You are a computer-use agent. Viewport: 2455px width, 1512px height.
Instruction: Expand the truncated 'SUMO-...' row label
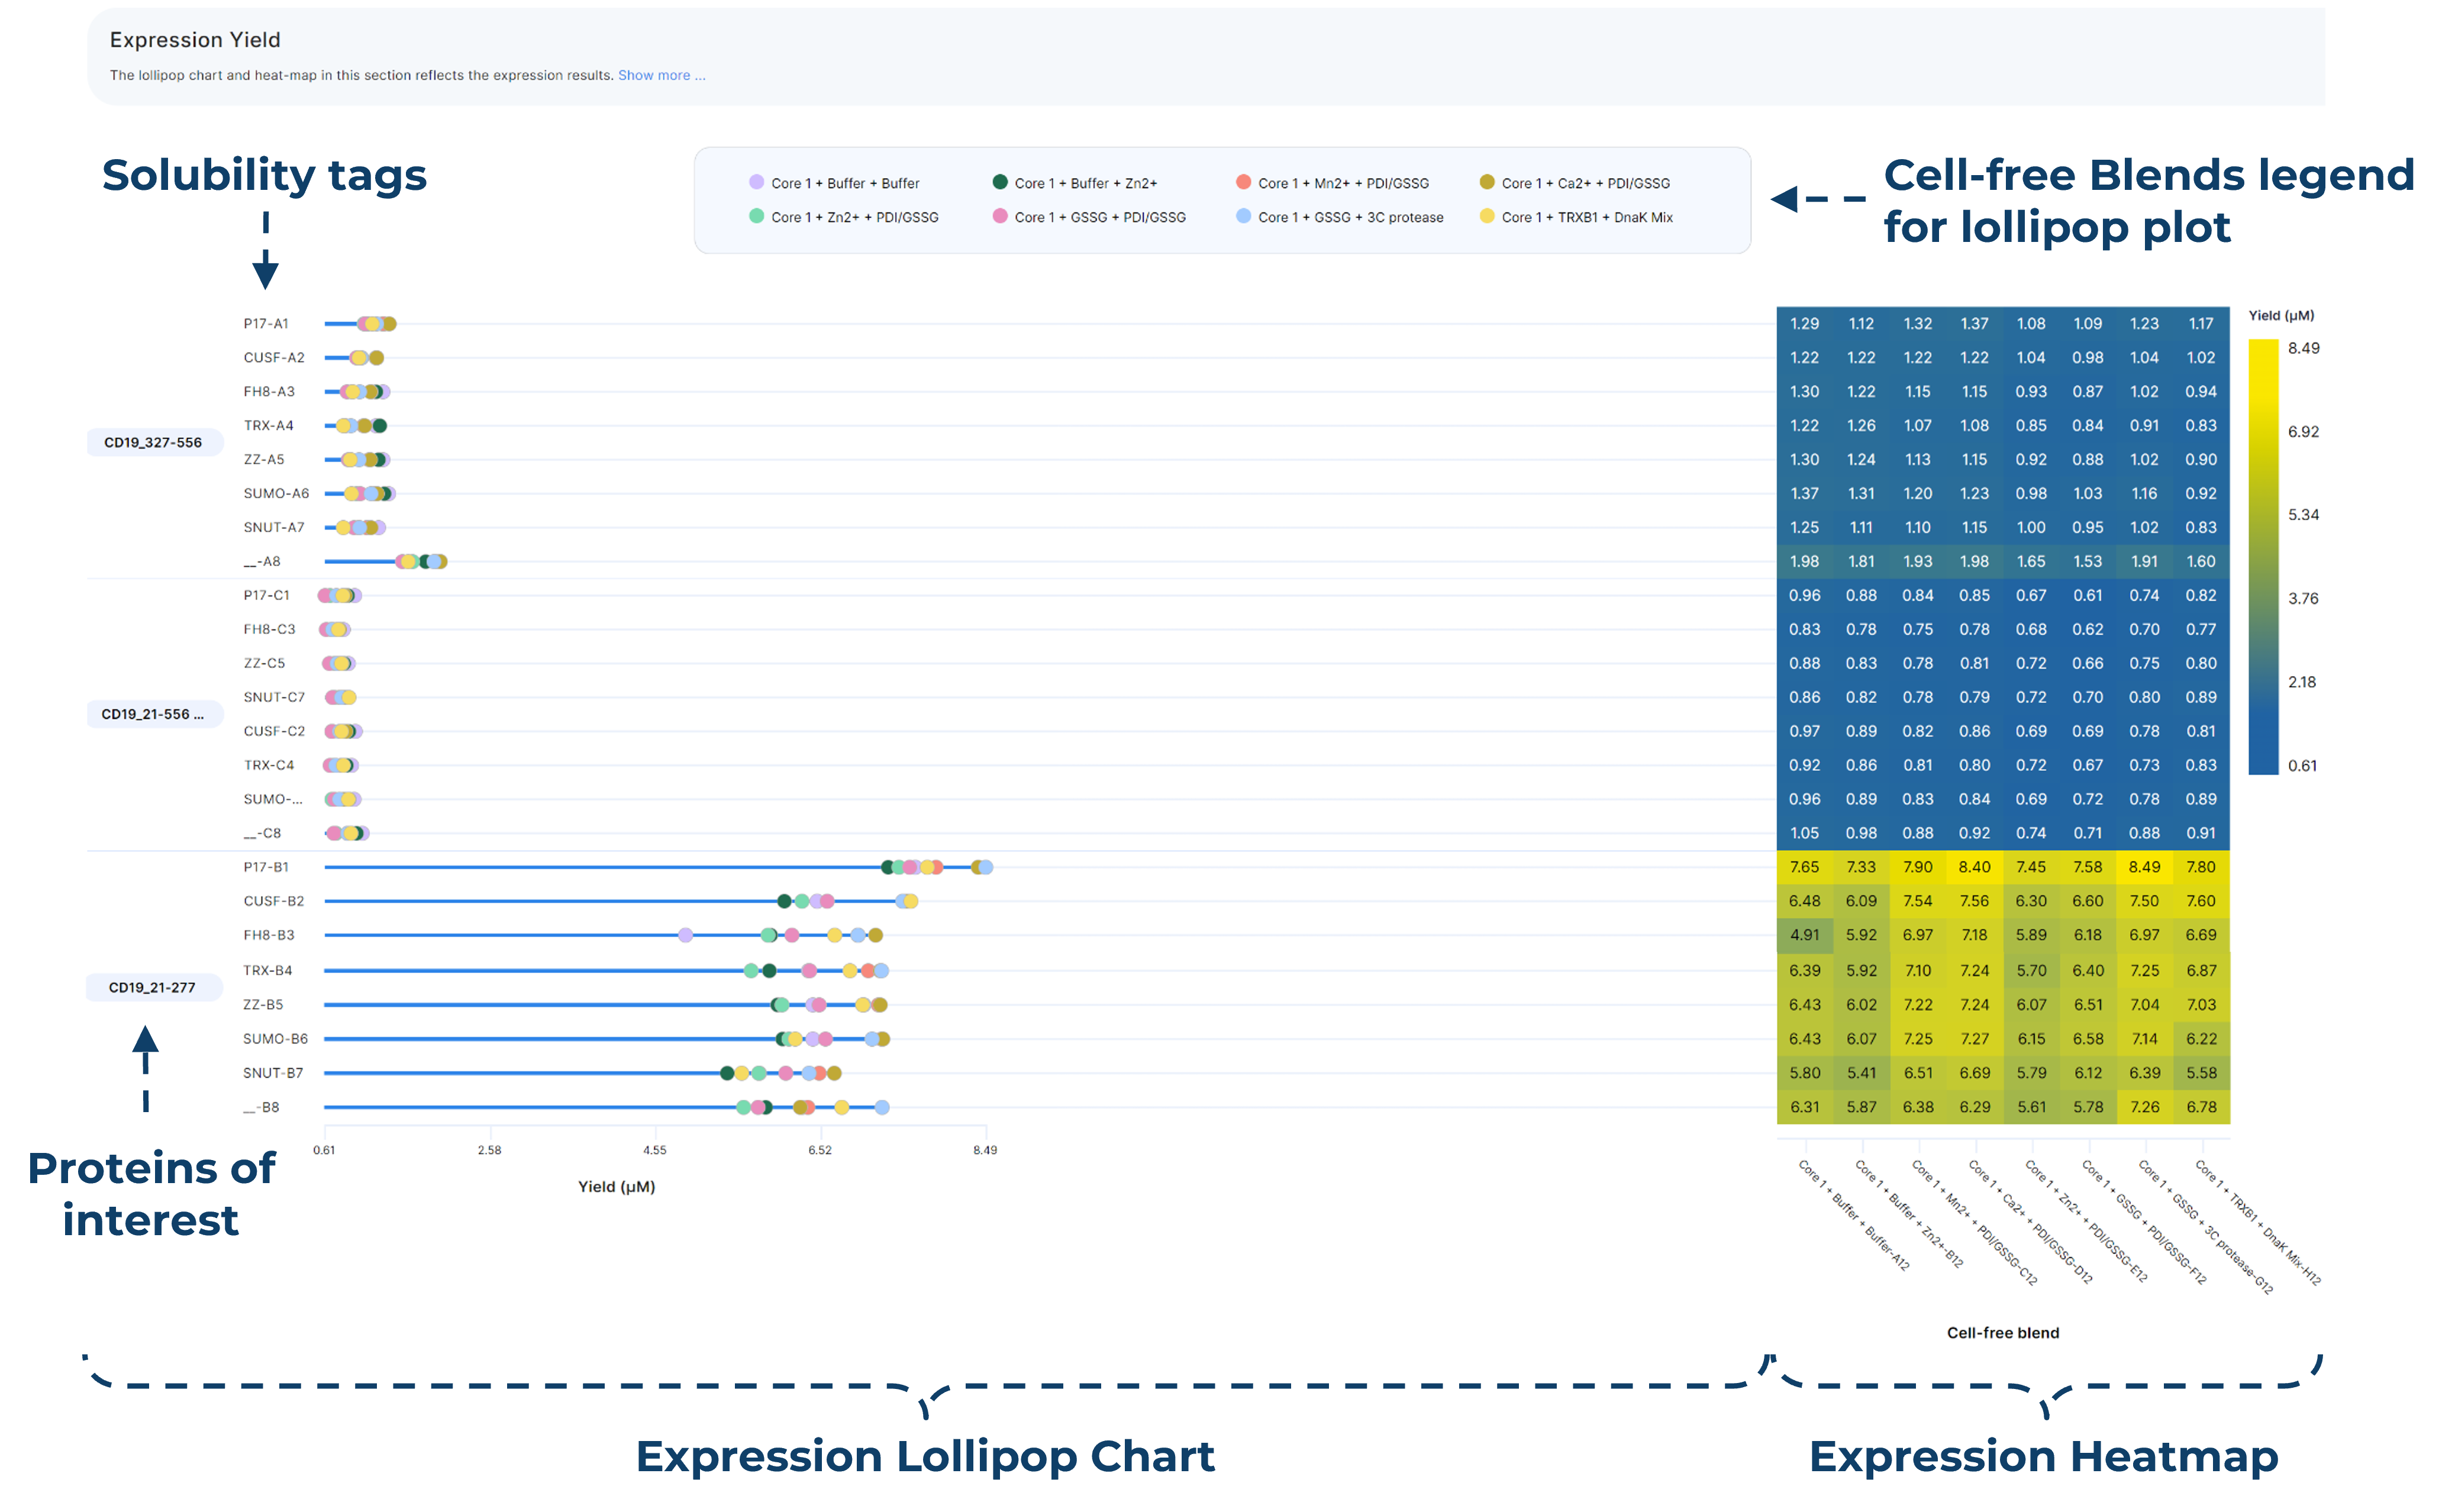(x=272, y=799)
